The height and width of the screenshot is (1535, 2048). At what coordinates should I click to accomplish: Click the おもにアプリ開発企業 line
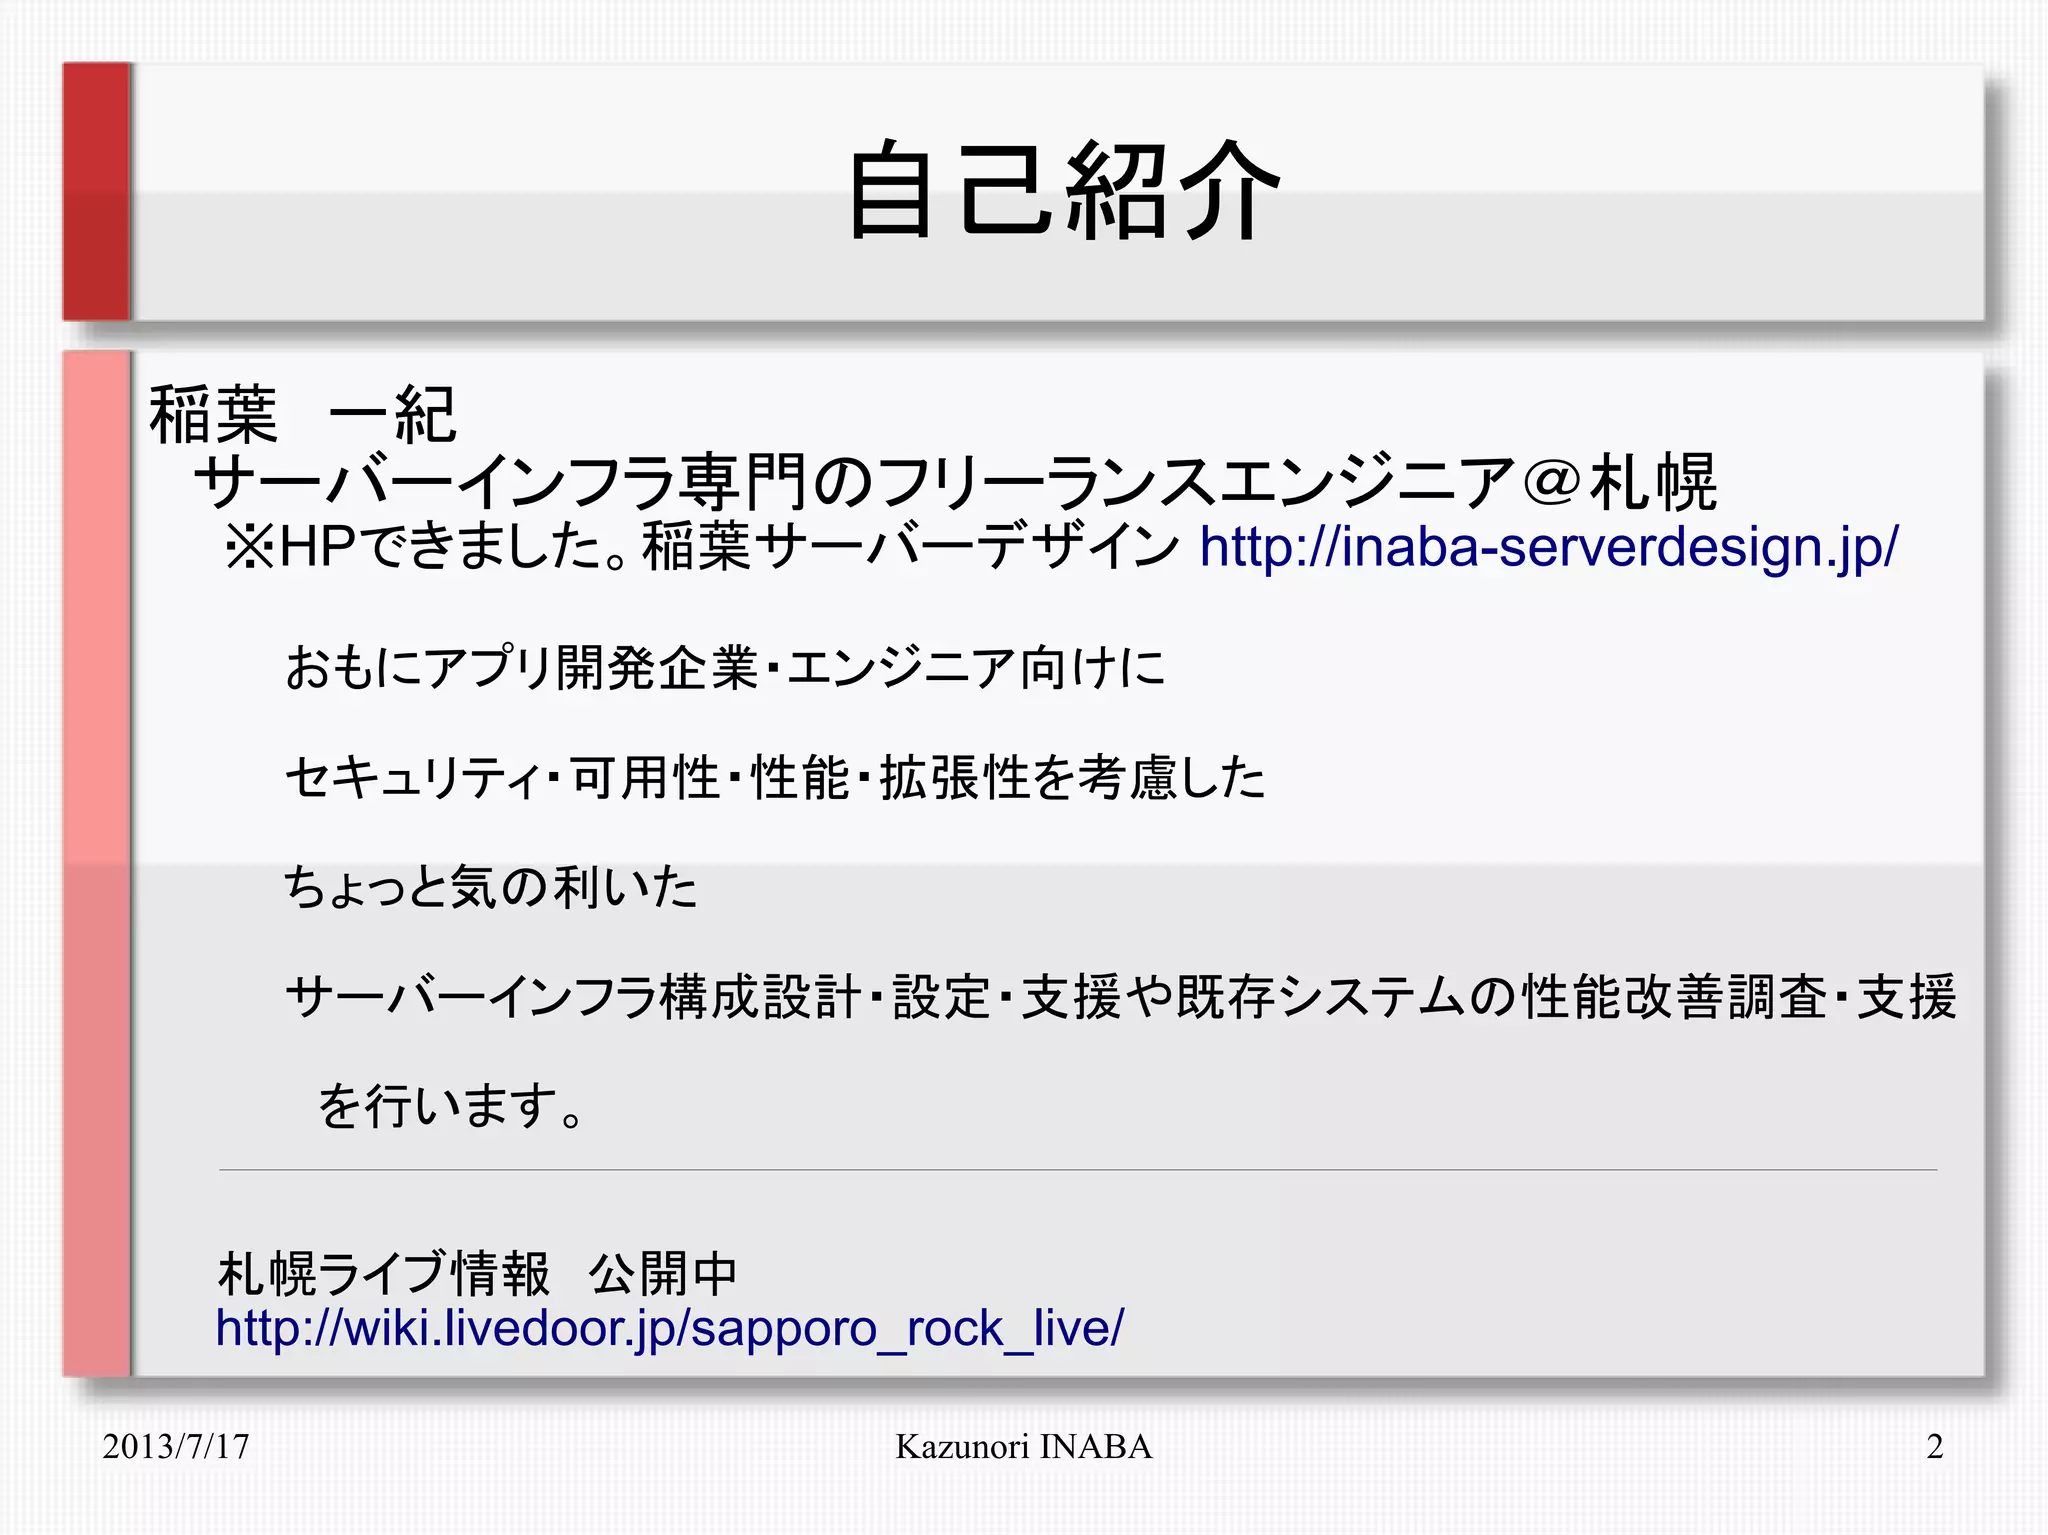point(724,667)
